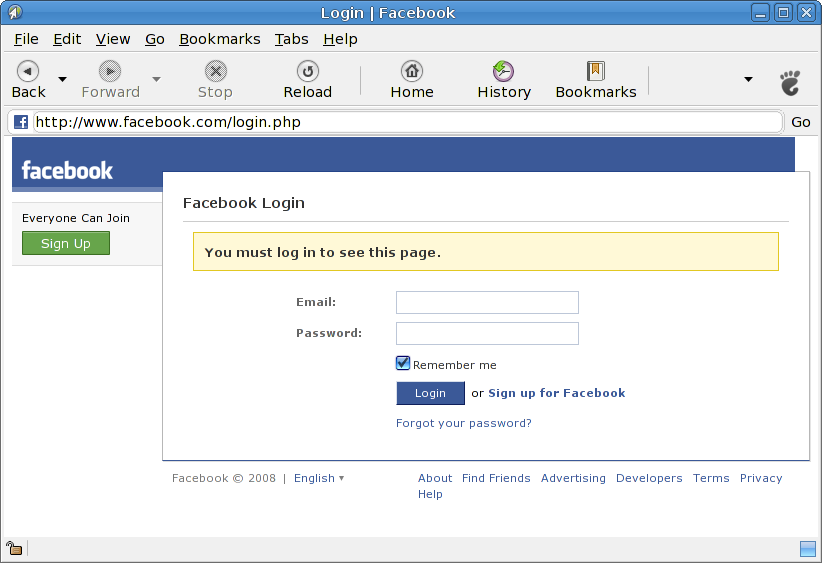Click the Forgot your password? link
Screen dimensions: 822x563
[x=463, y=423]
